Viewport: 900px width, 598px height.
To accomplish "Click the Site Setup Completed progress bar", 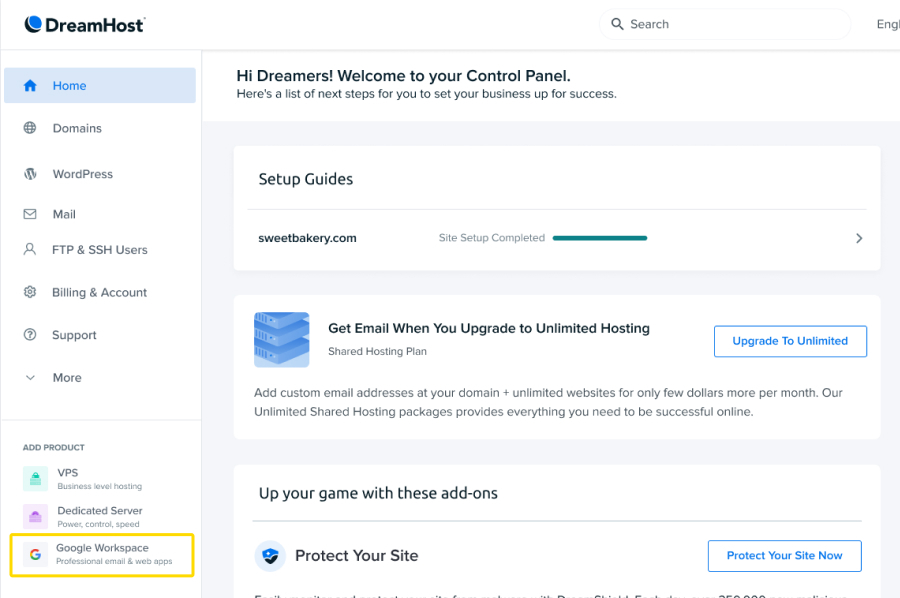I will (599, 239).
